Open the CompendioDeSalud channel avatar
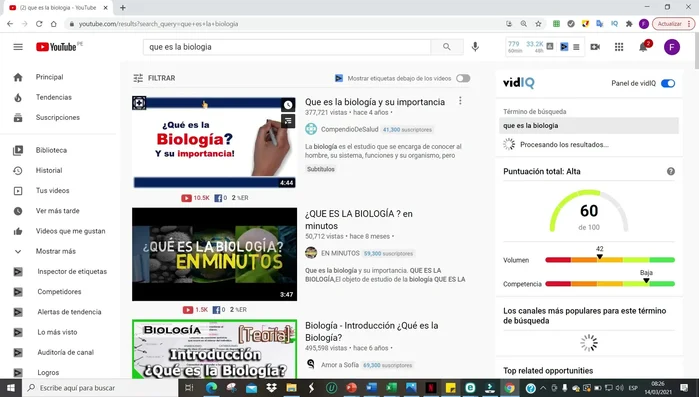699x397 pixels. [311, 129]
